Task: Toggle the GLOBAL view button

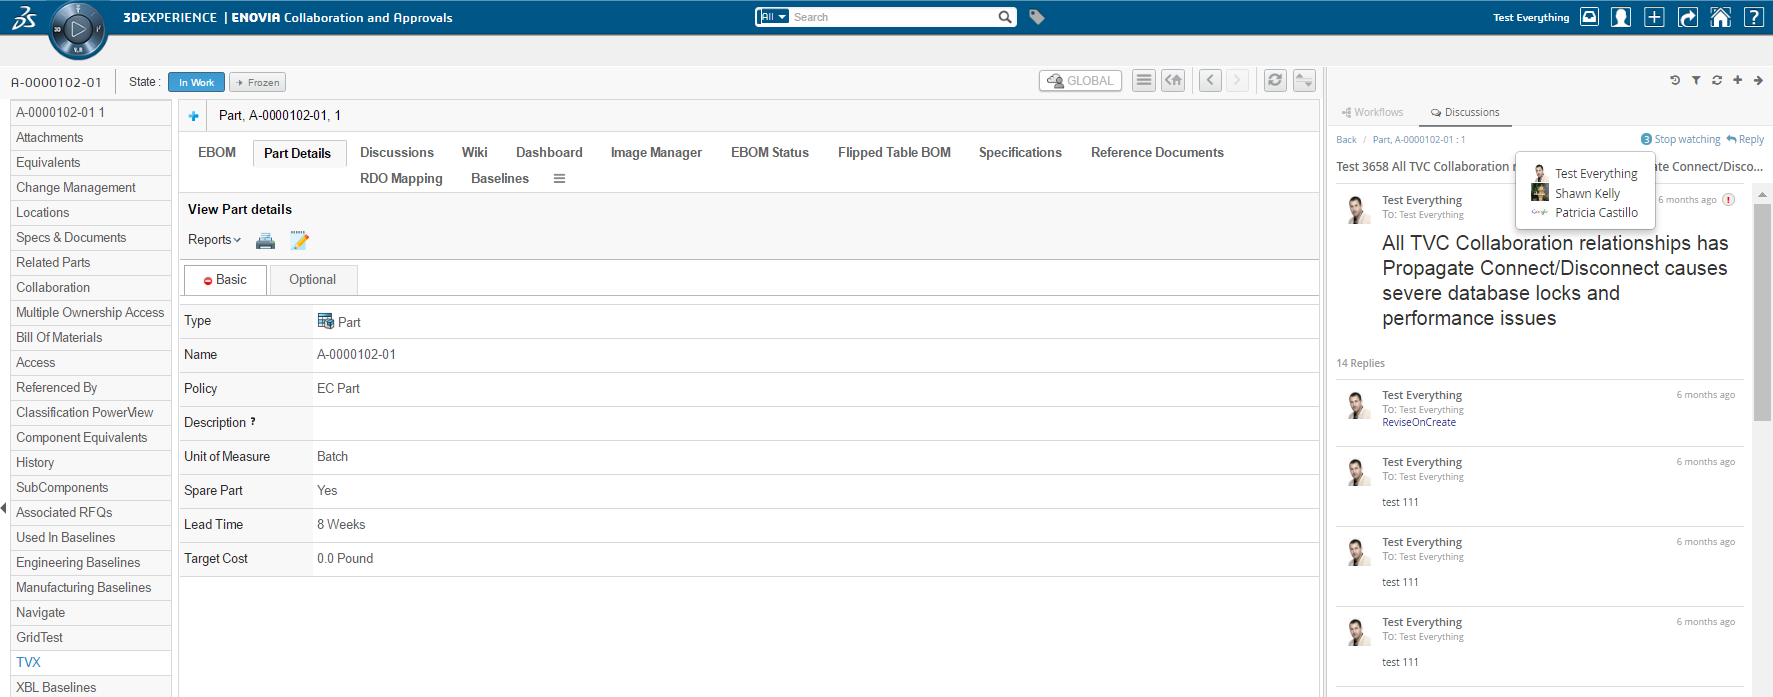Action: [1080, 81]
